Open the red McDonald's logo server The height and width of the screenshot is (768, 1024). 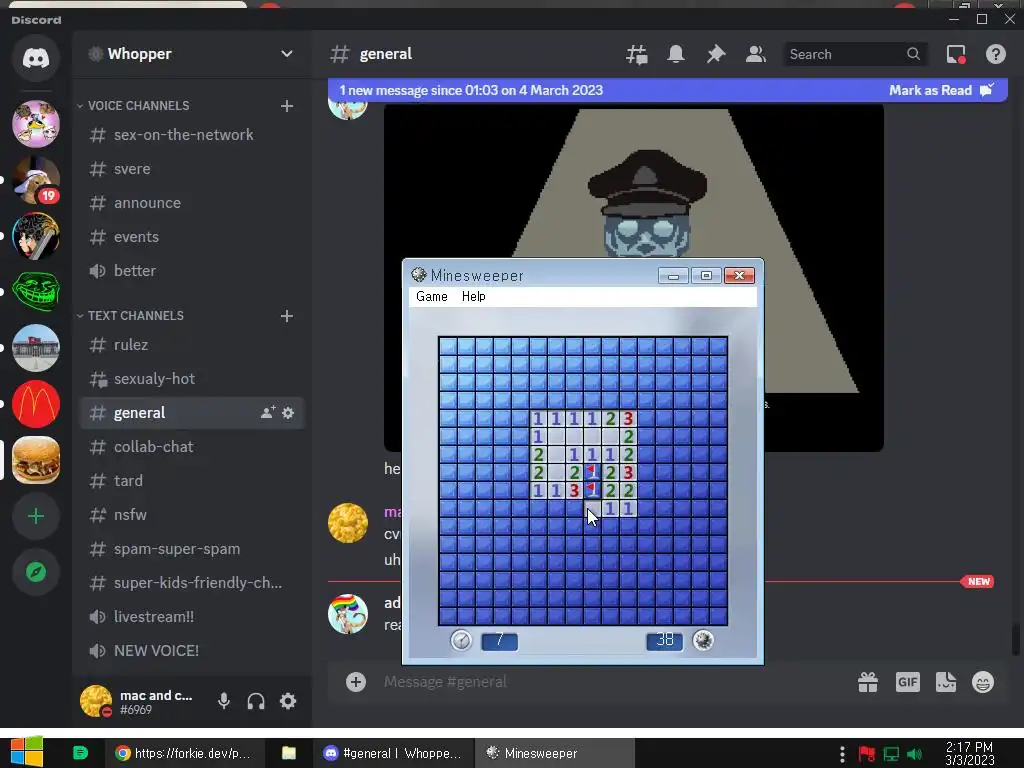point(36,404)
